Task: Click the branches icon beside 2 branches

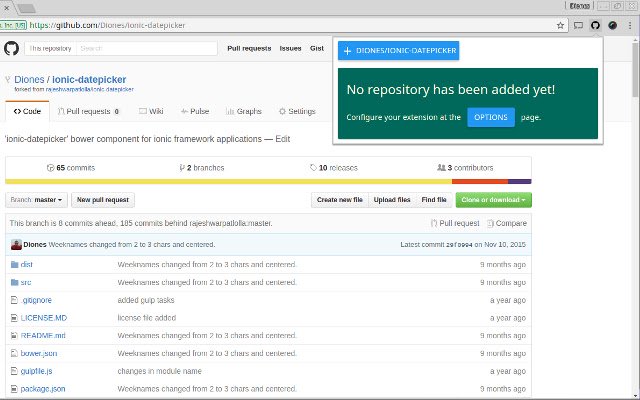Action: click(x=182, y=168)
